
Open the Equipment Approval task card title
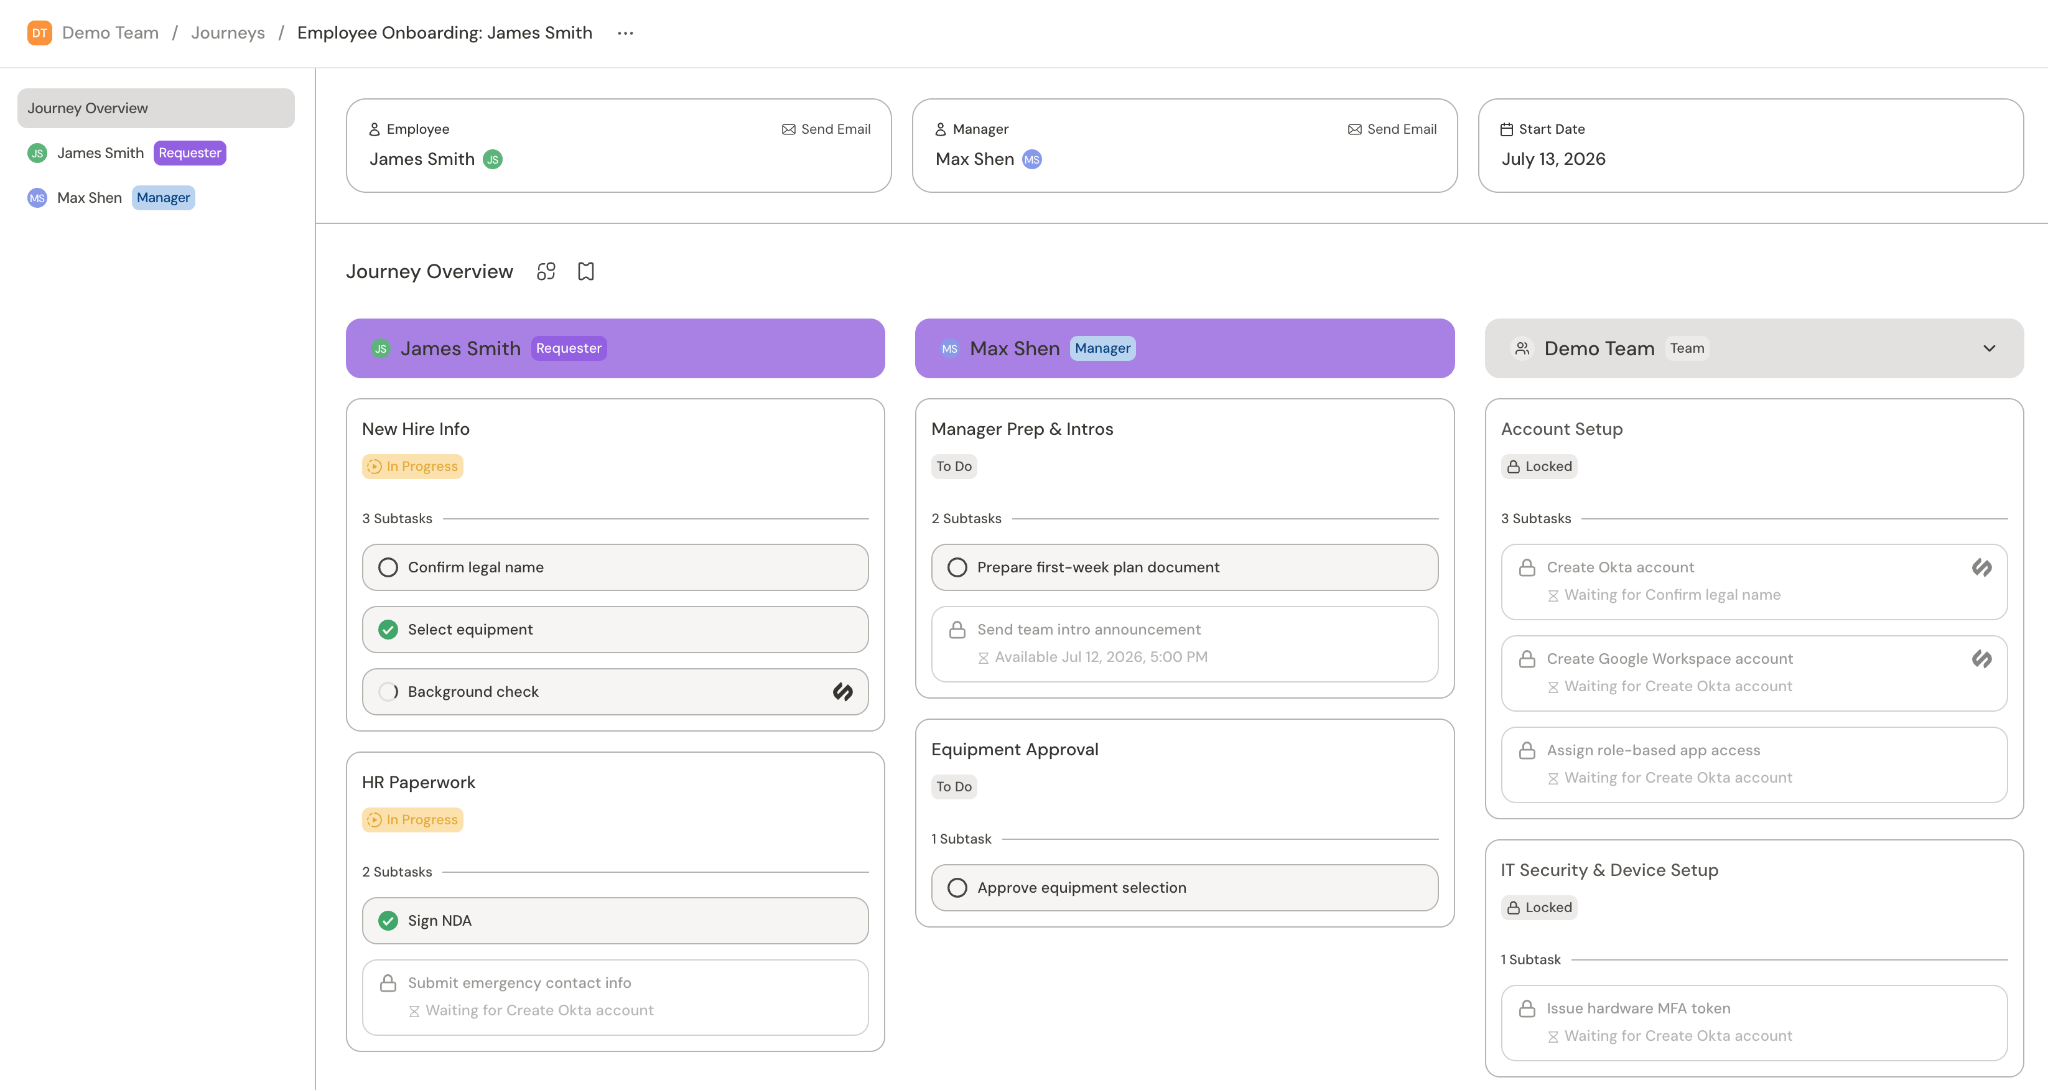[x=1015, y=749]
